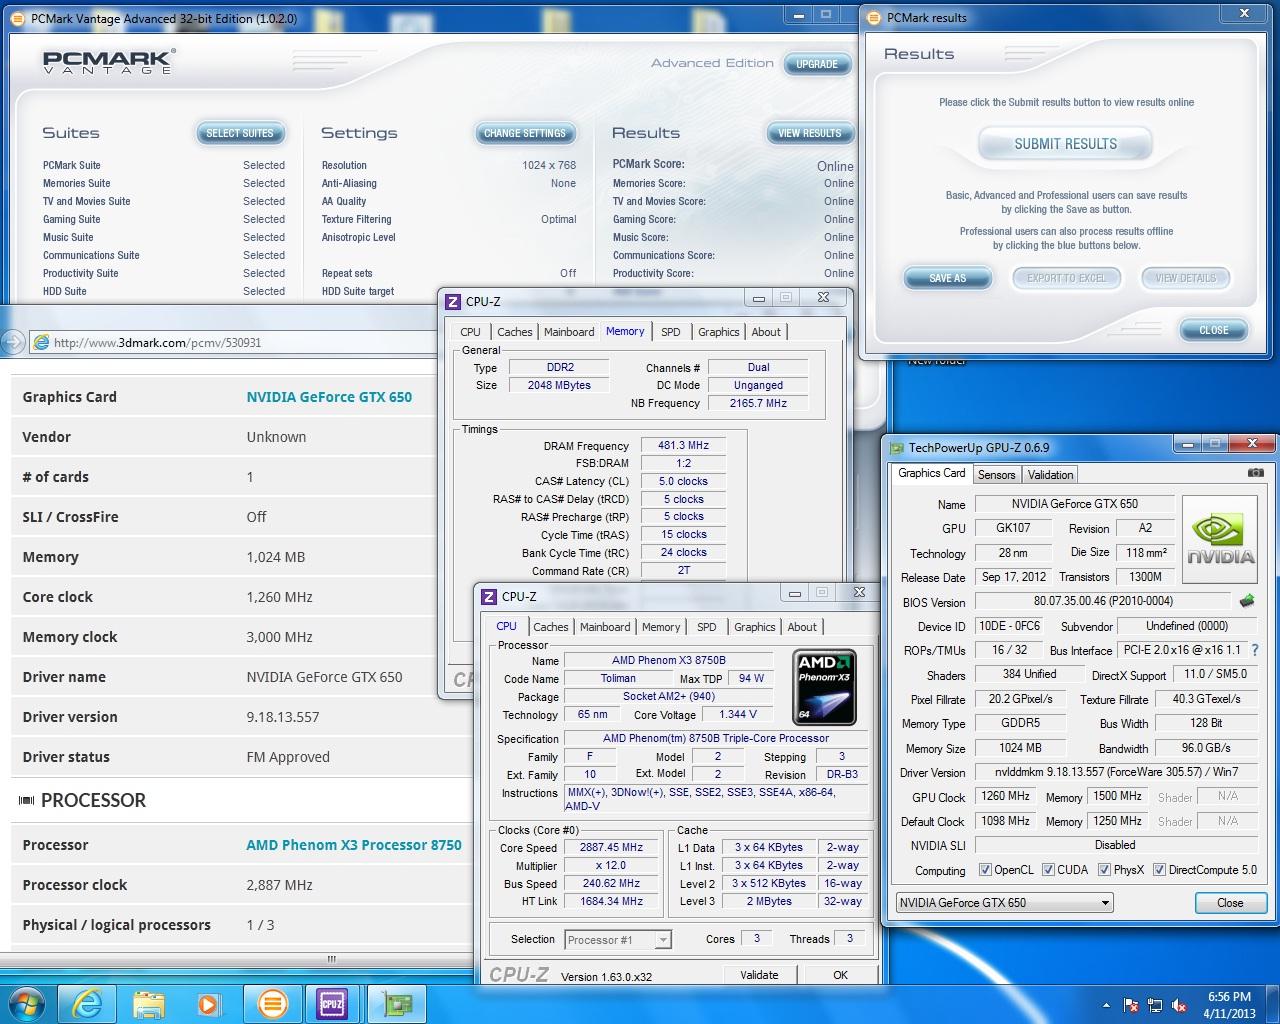Open the SPD tab in front CPU-Z window
Viewport: 1280px width, 1024px height.
click(707, 627)
